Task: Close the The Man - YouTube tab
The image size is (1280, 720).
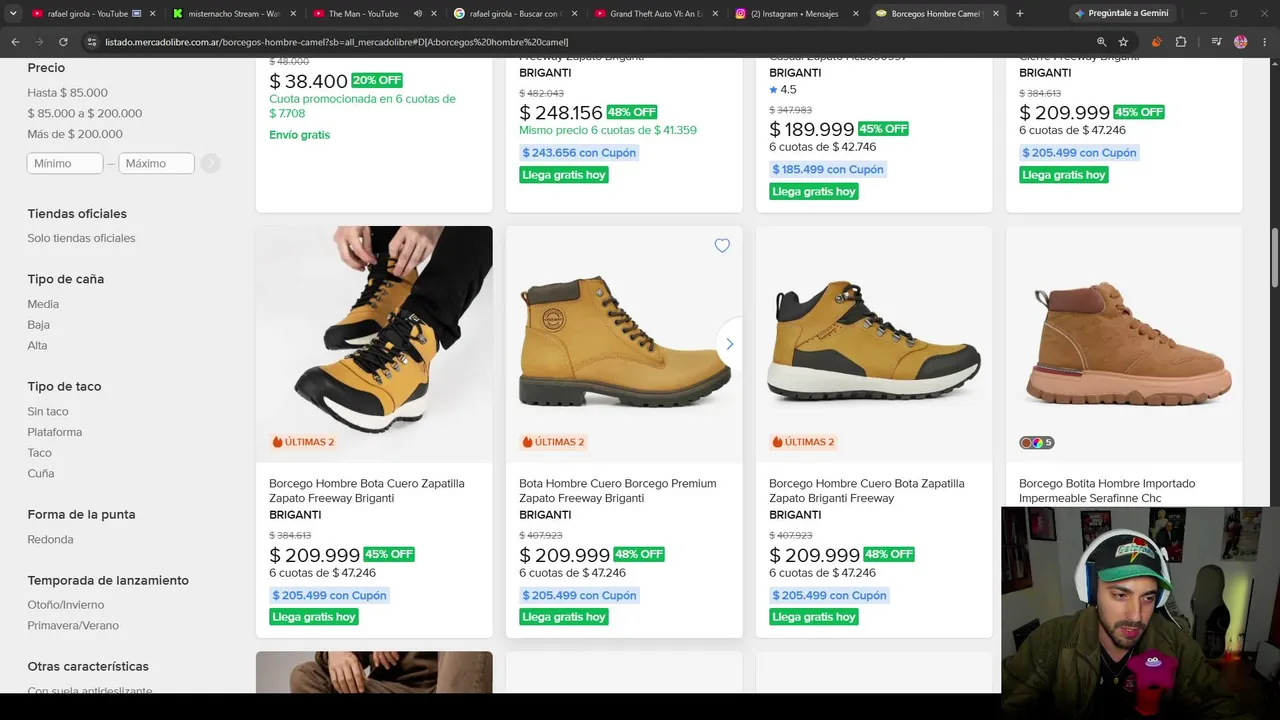Action: point(435,14)
